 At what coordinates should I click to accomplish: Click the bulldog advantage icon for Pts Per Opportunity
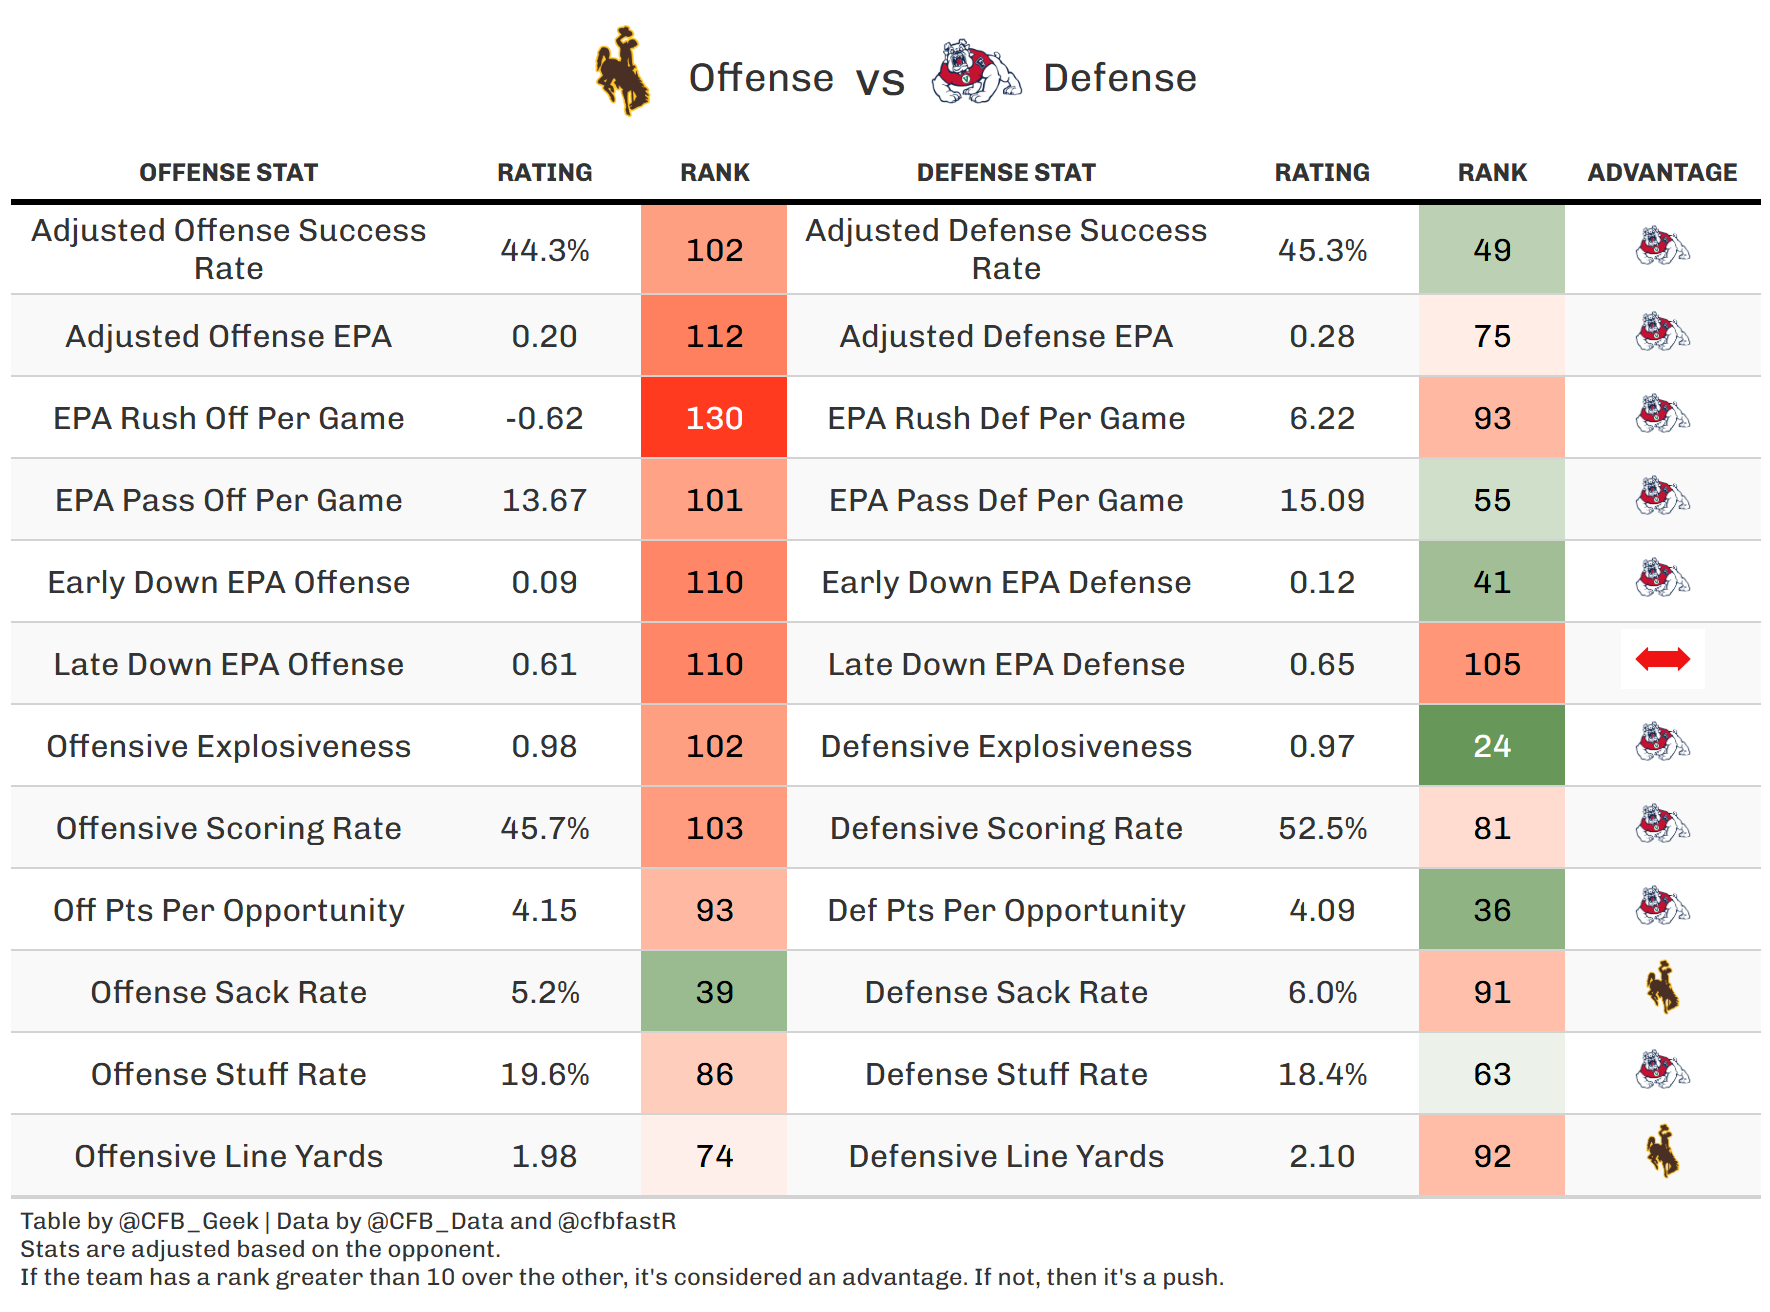click(x=1662, y=906)
